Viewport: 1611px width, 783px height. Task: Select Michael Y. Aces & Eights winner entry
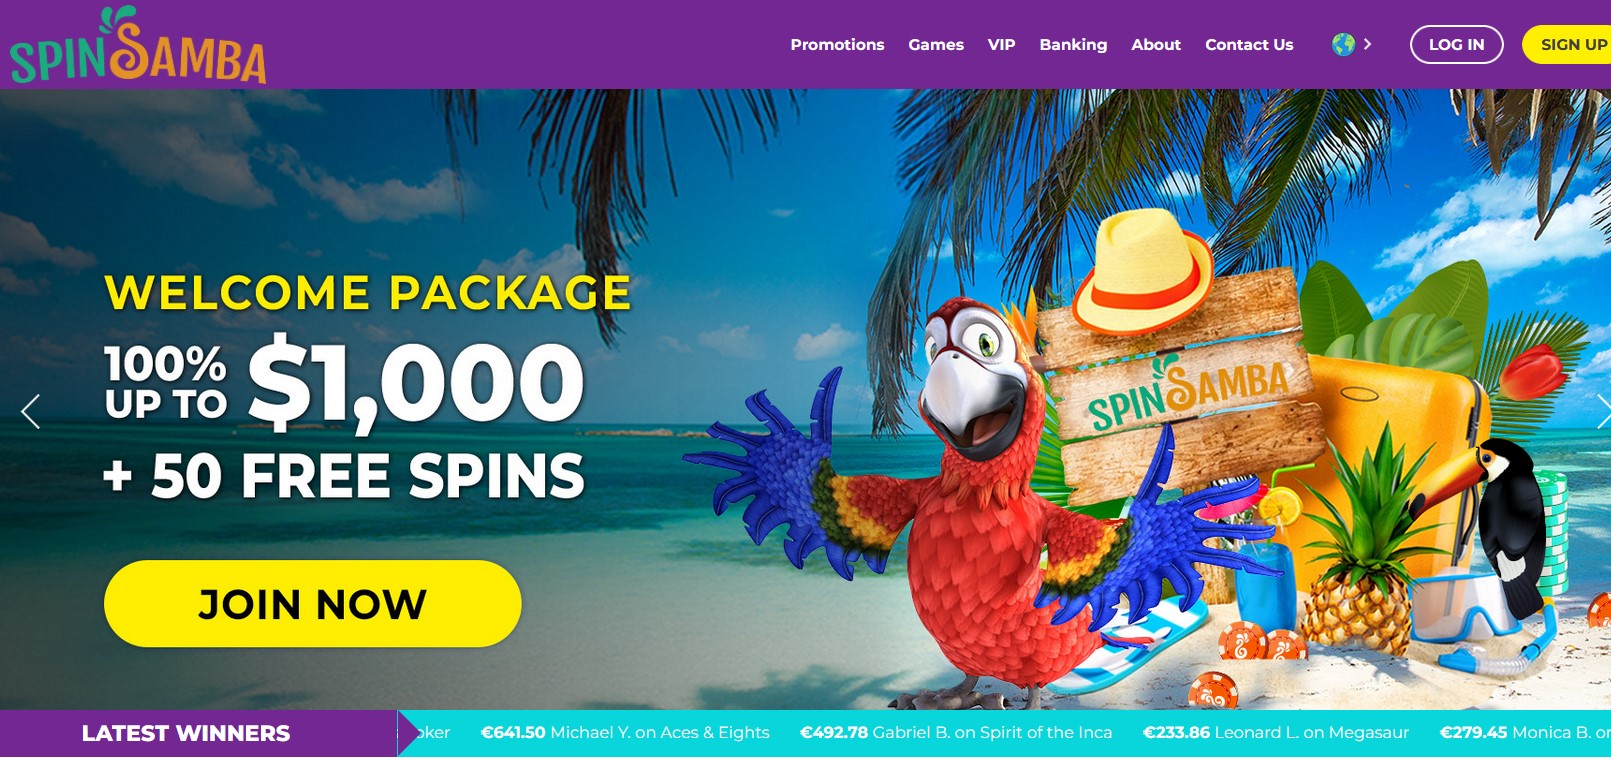tap(625, 732)
